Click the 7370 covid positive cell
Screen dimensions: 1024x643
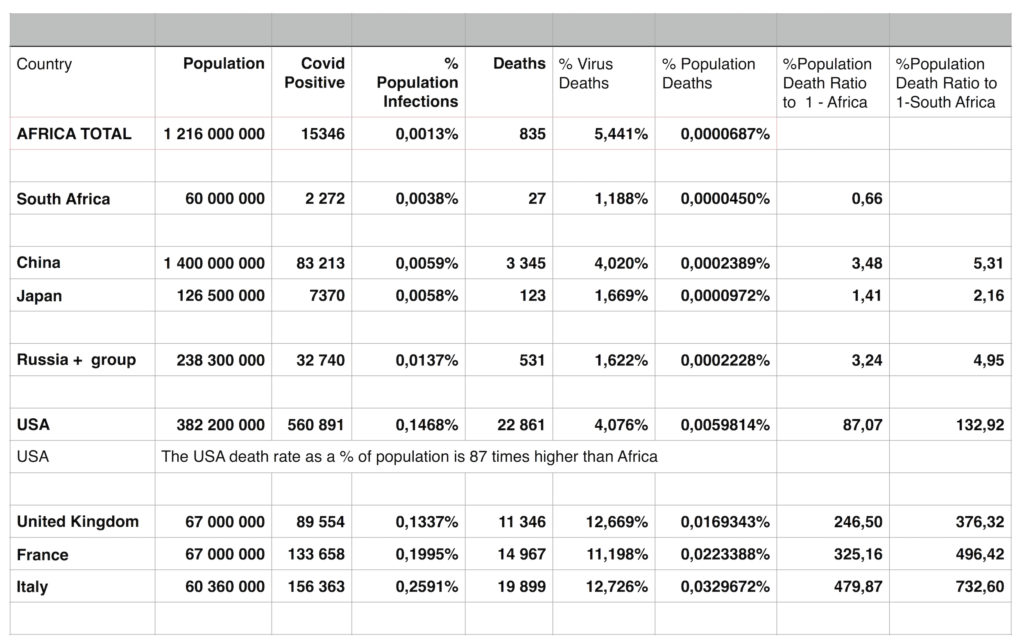[x=311, y=295]
